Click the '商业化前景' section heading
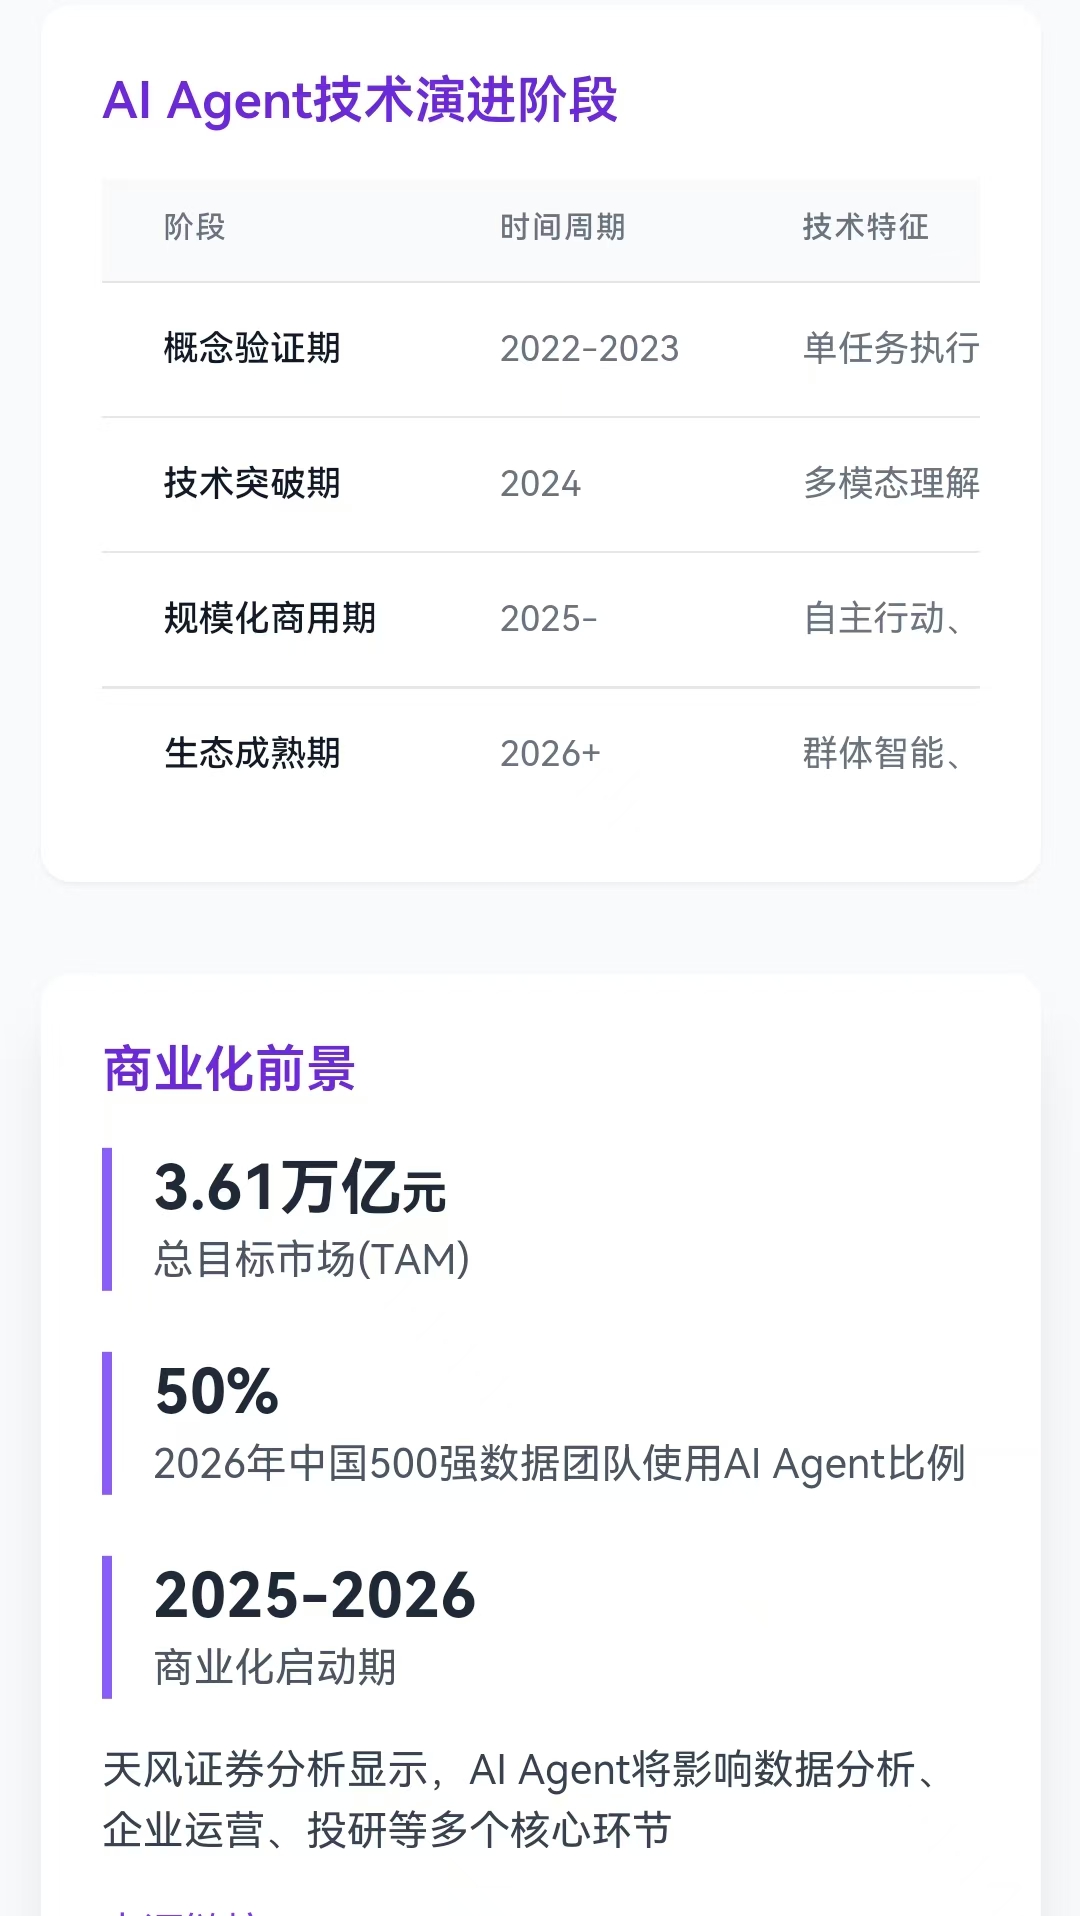 point(229,1069)
